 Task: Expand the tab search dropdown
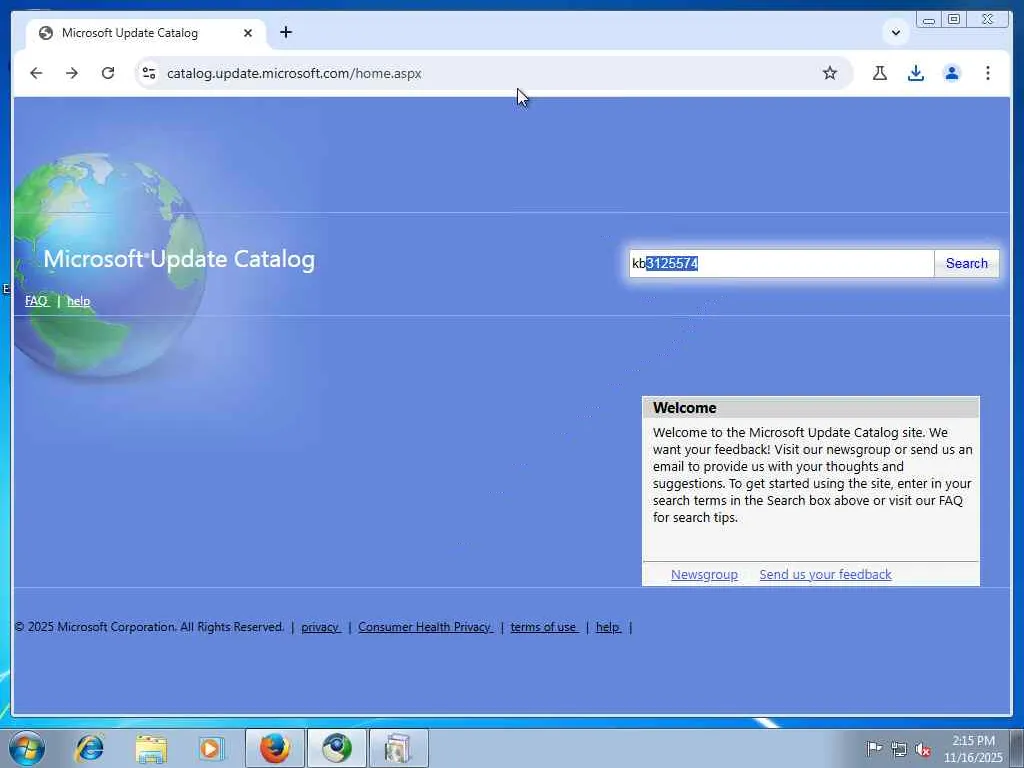(896, 32)
